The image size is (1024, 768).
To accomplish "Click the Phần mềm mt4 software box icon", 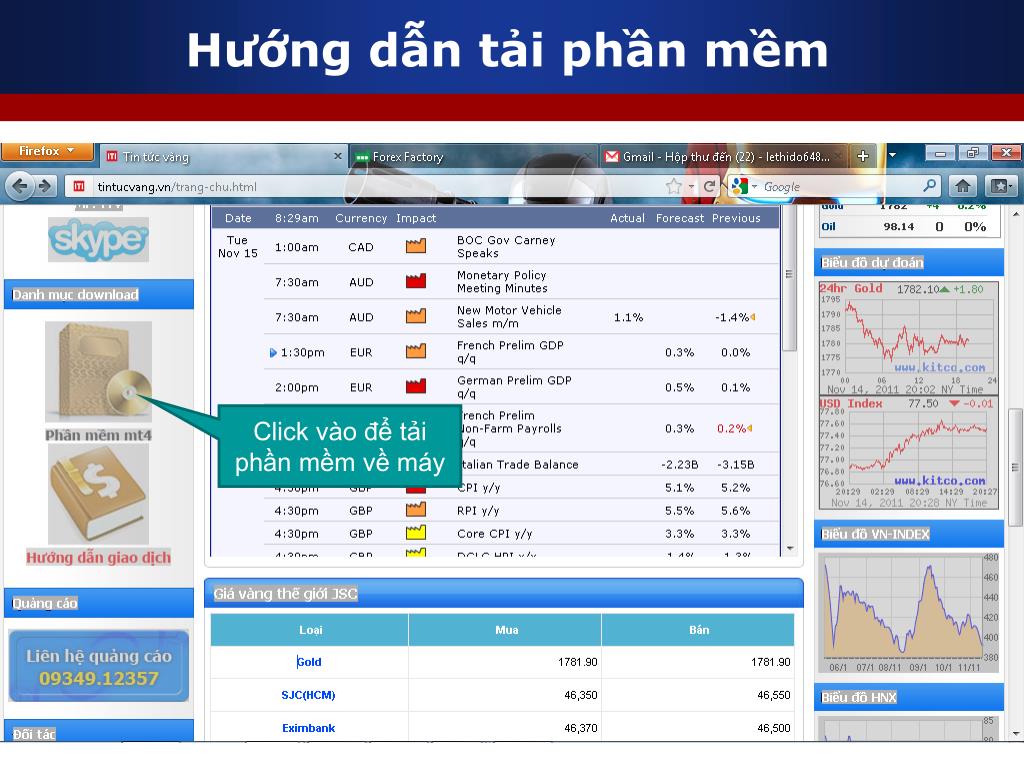I will [x=99, y=371].
